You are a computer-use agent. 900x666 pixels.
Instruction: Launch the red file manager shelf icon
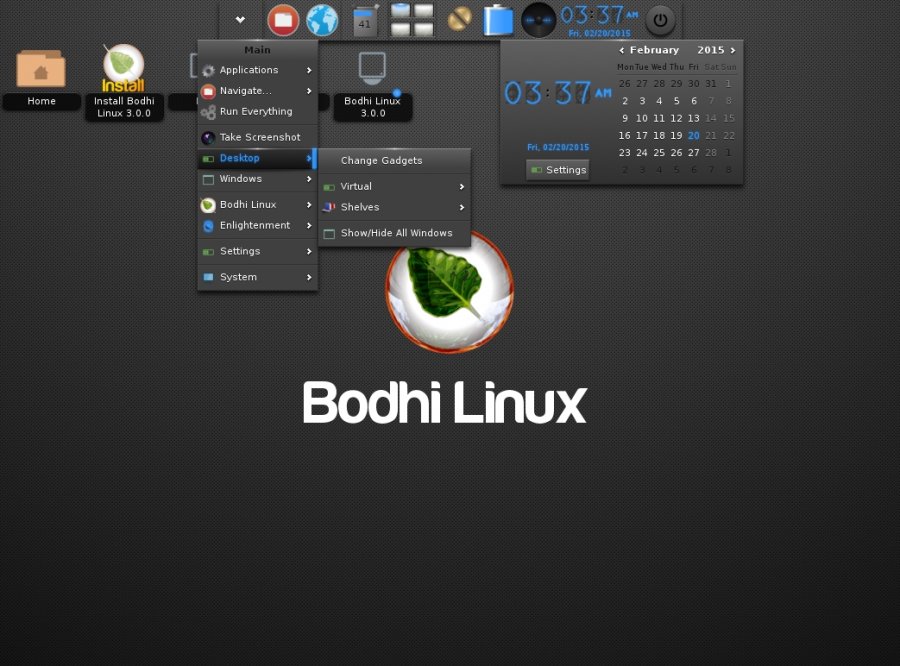(283, 20)
